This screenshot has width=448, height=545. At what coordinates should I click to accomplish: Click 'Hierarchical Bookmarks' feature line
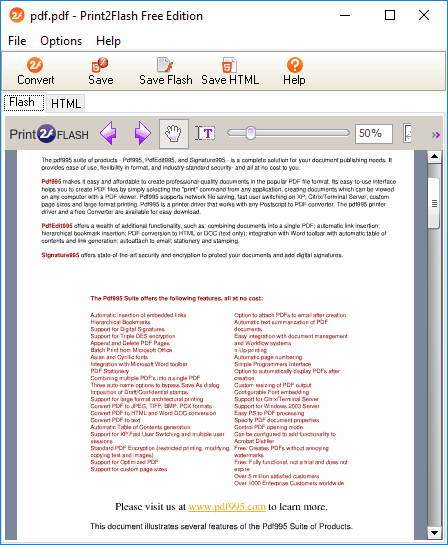click(120, 322)
